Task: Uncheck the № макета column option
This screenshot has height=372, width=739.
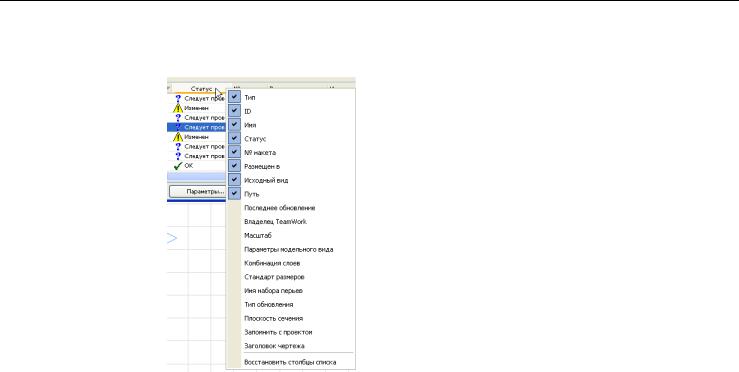Action: pos(290,153)
